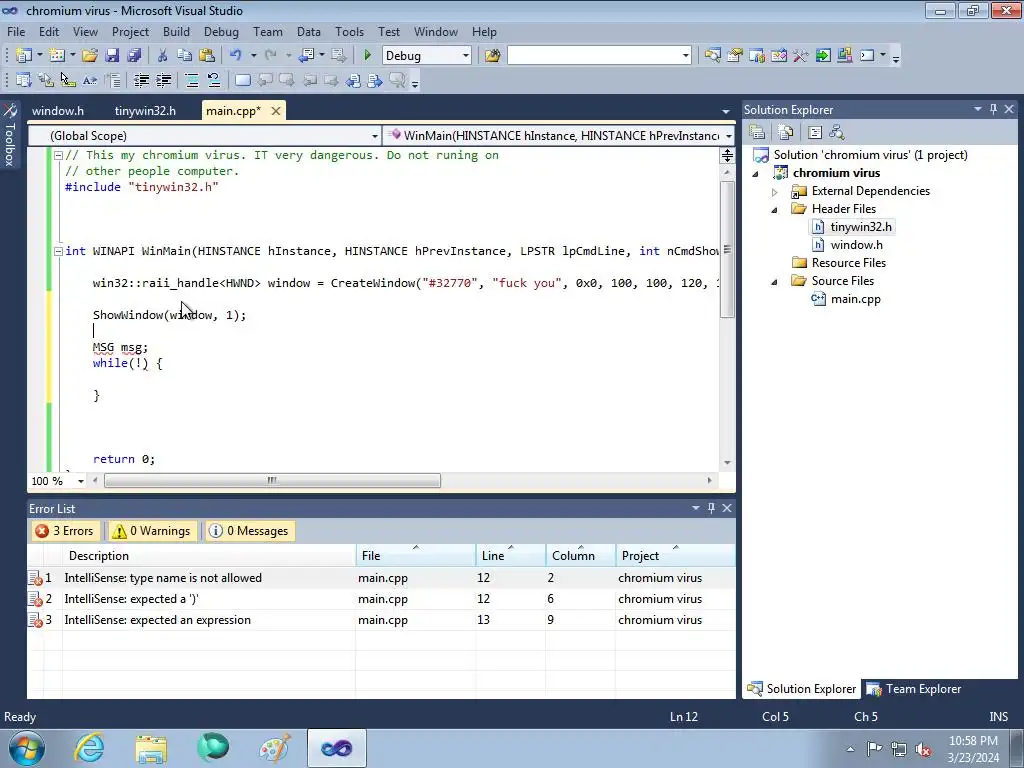Pin the Solution Explorer panel (auto hide)
Image resolution: width=1024 pixels, height=768 pixels.
coord(993,109)
